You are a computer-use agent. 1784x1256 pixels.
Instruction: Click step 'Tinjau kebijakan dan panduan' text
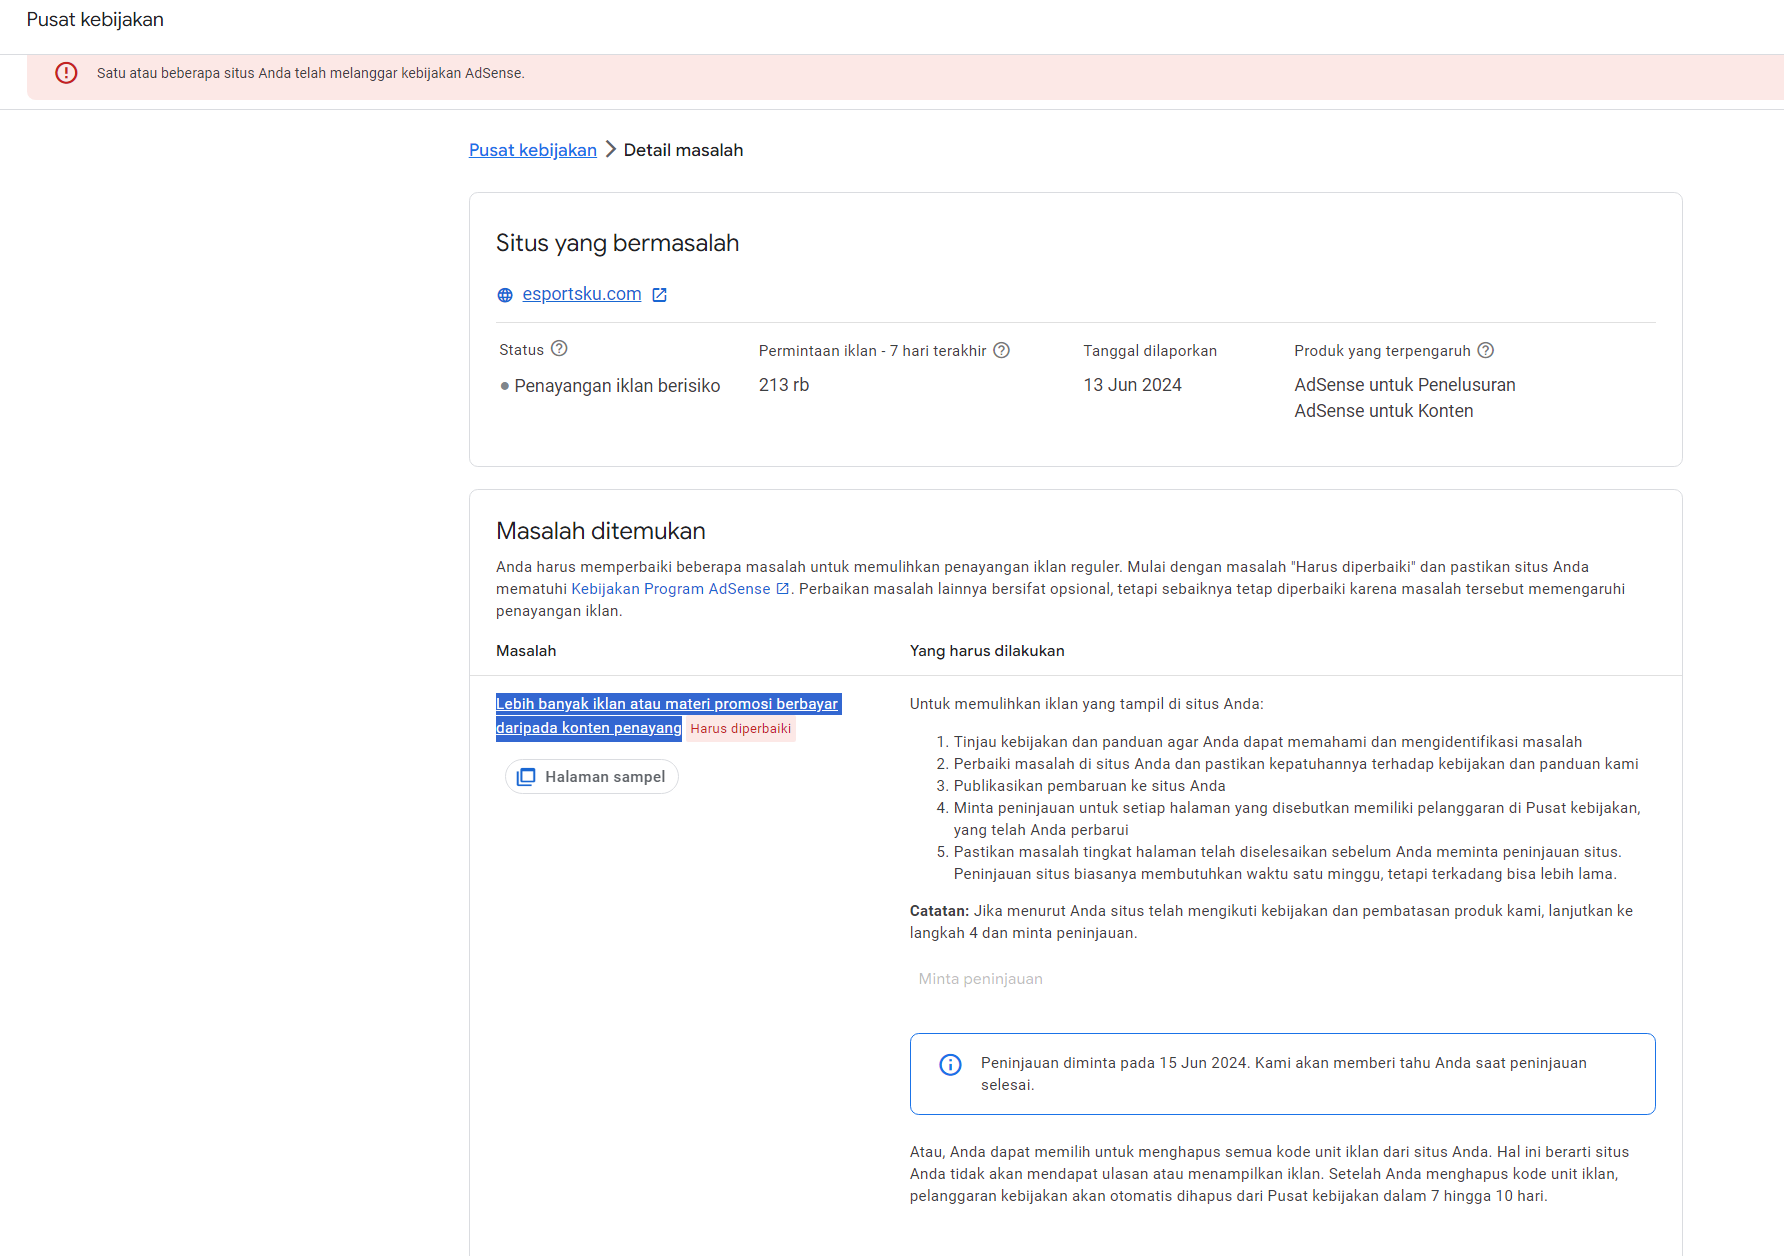coord(1268,742)
